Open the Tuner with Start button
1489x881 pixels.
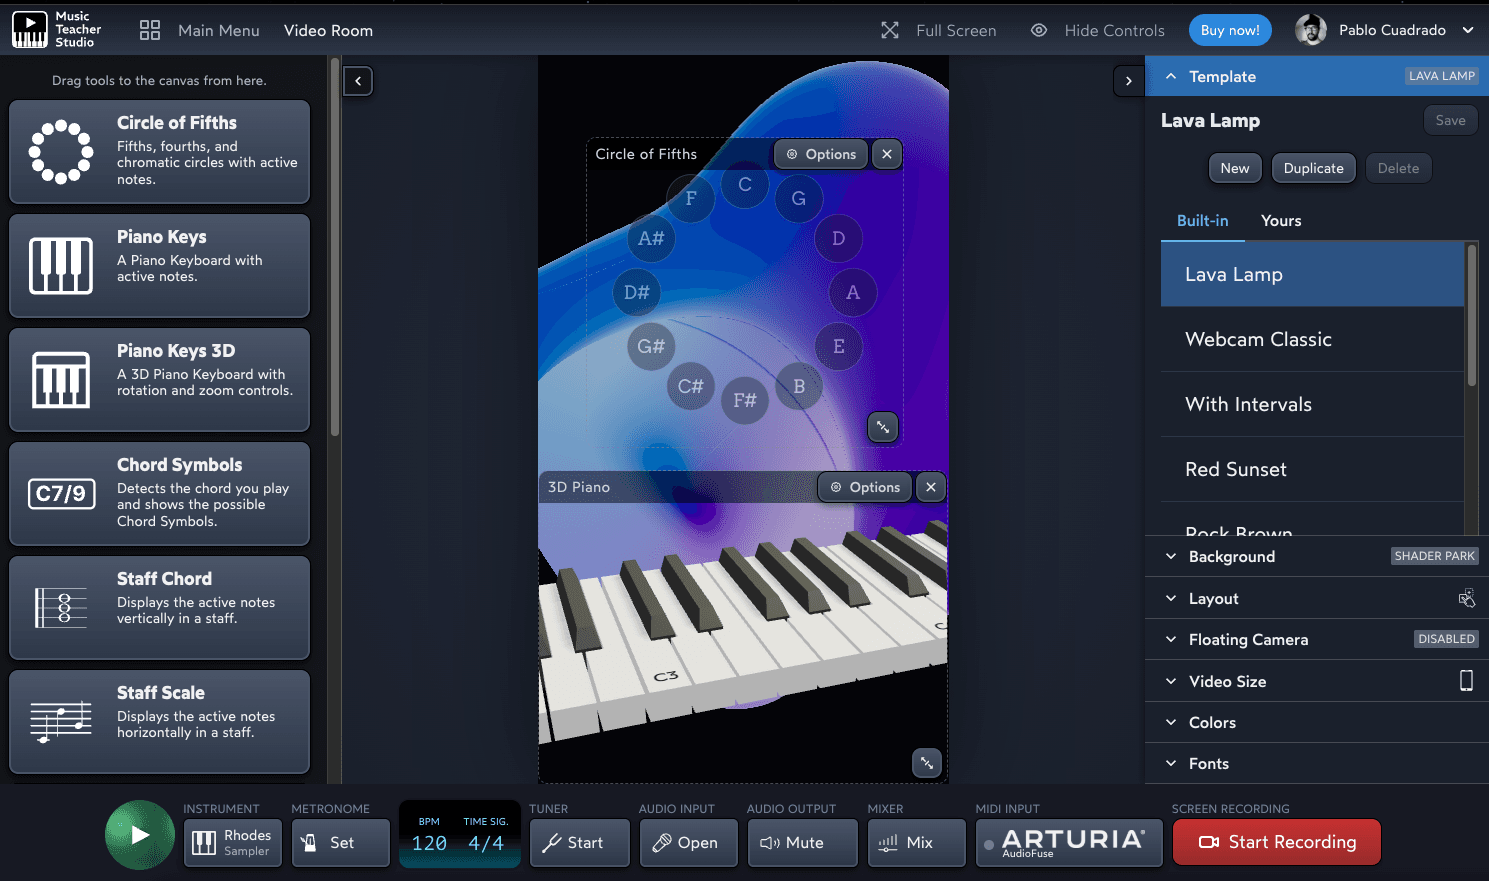(x=580, y=843)
